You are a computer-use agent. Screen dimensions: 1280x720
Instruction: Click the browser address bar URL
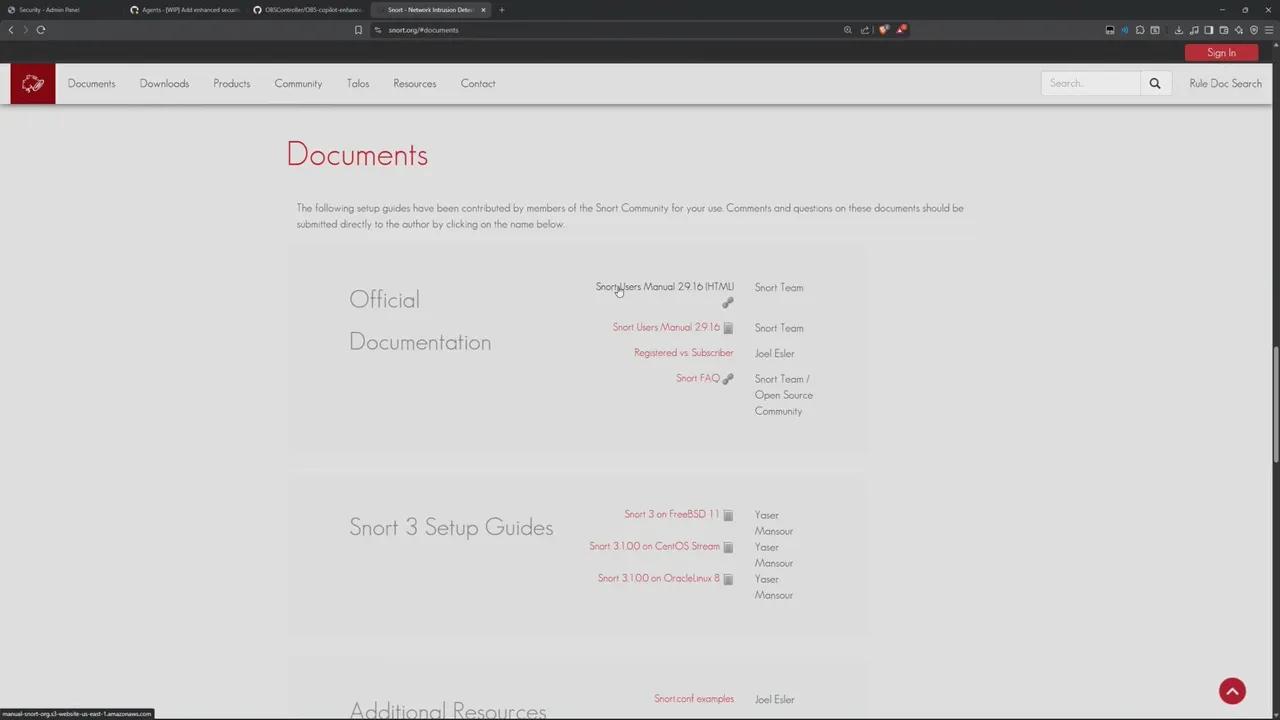pyautogui.click(x=423, y=30)
